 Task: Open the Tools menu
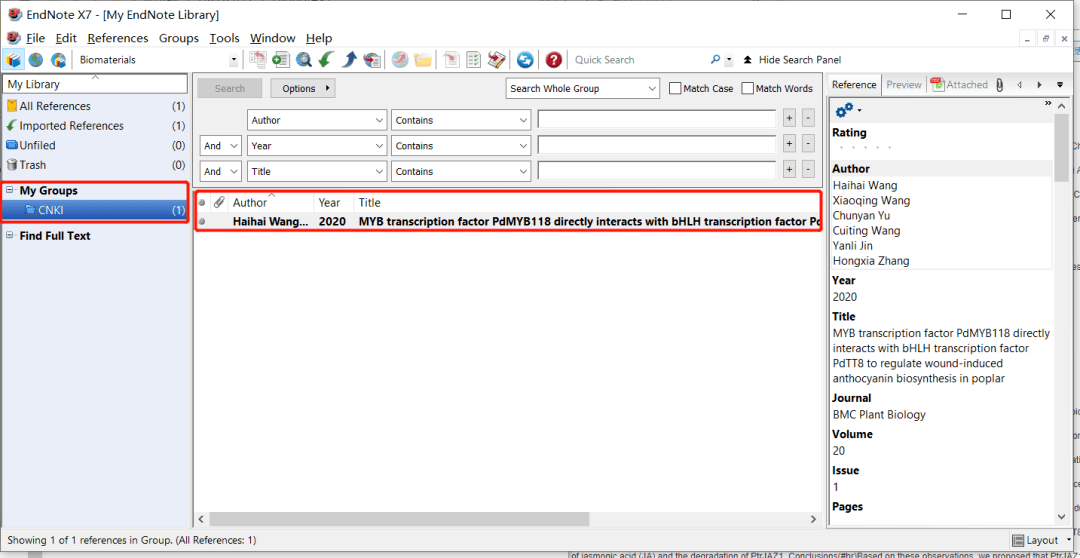click(225, 38)
